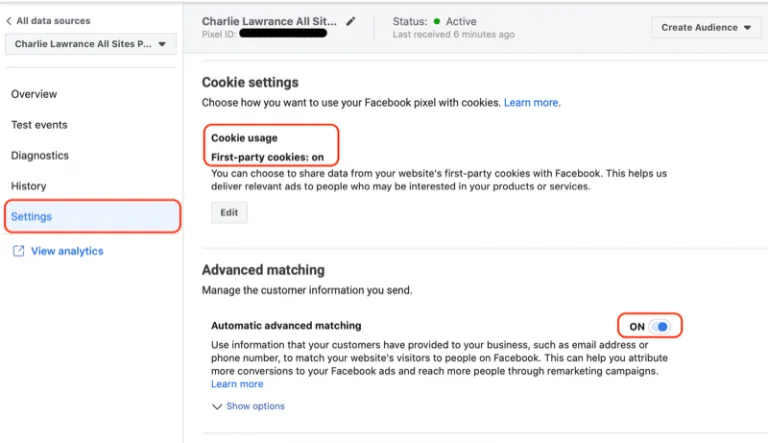Click the Charlie Lawrance All Sites pixel title
768x443 pixels.
coord(270,20)
